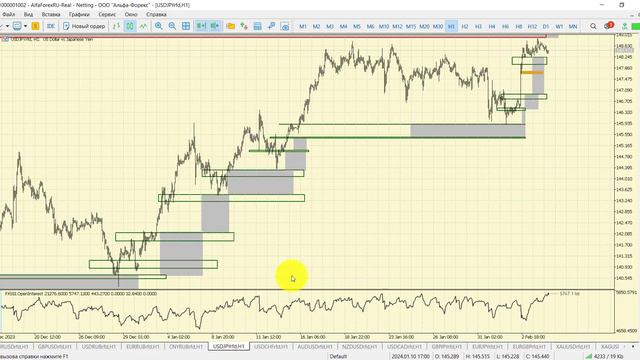Click the FXSS.OpenInterest indicator label
640x360 pixels.
pos(80,293)
